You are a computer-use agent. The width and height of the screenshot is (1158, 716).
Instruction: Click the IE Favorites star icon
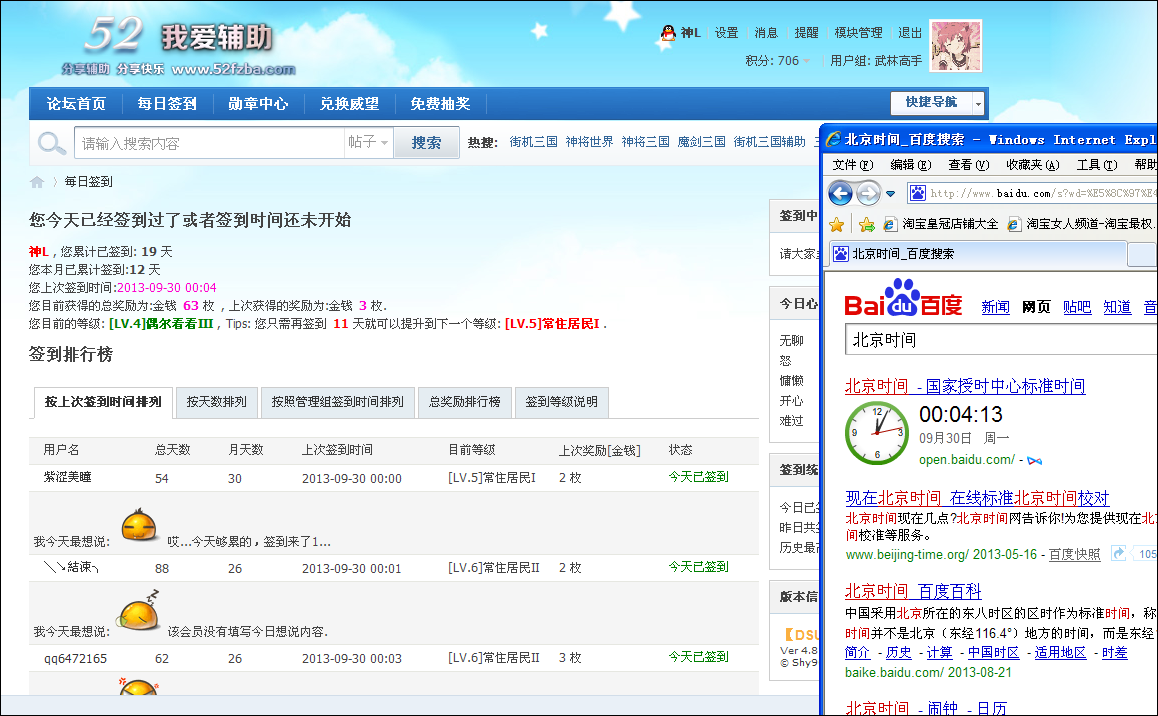836,224
